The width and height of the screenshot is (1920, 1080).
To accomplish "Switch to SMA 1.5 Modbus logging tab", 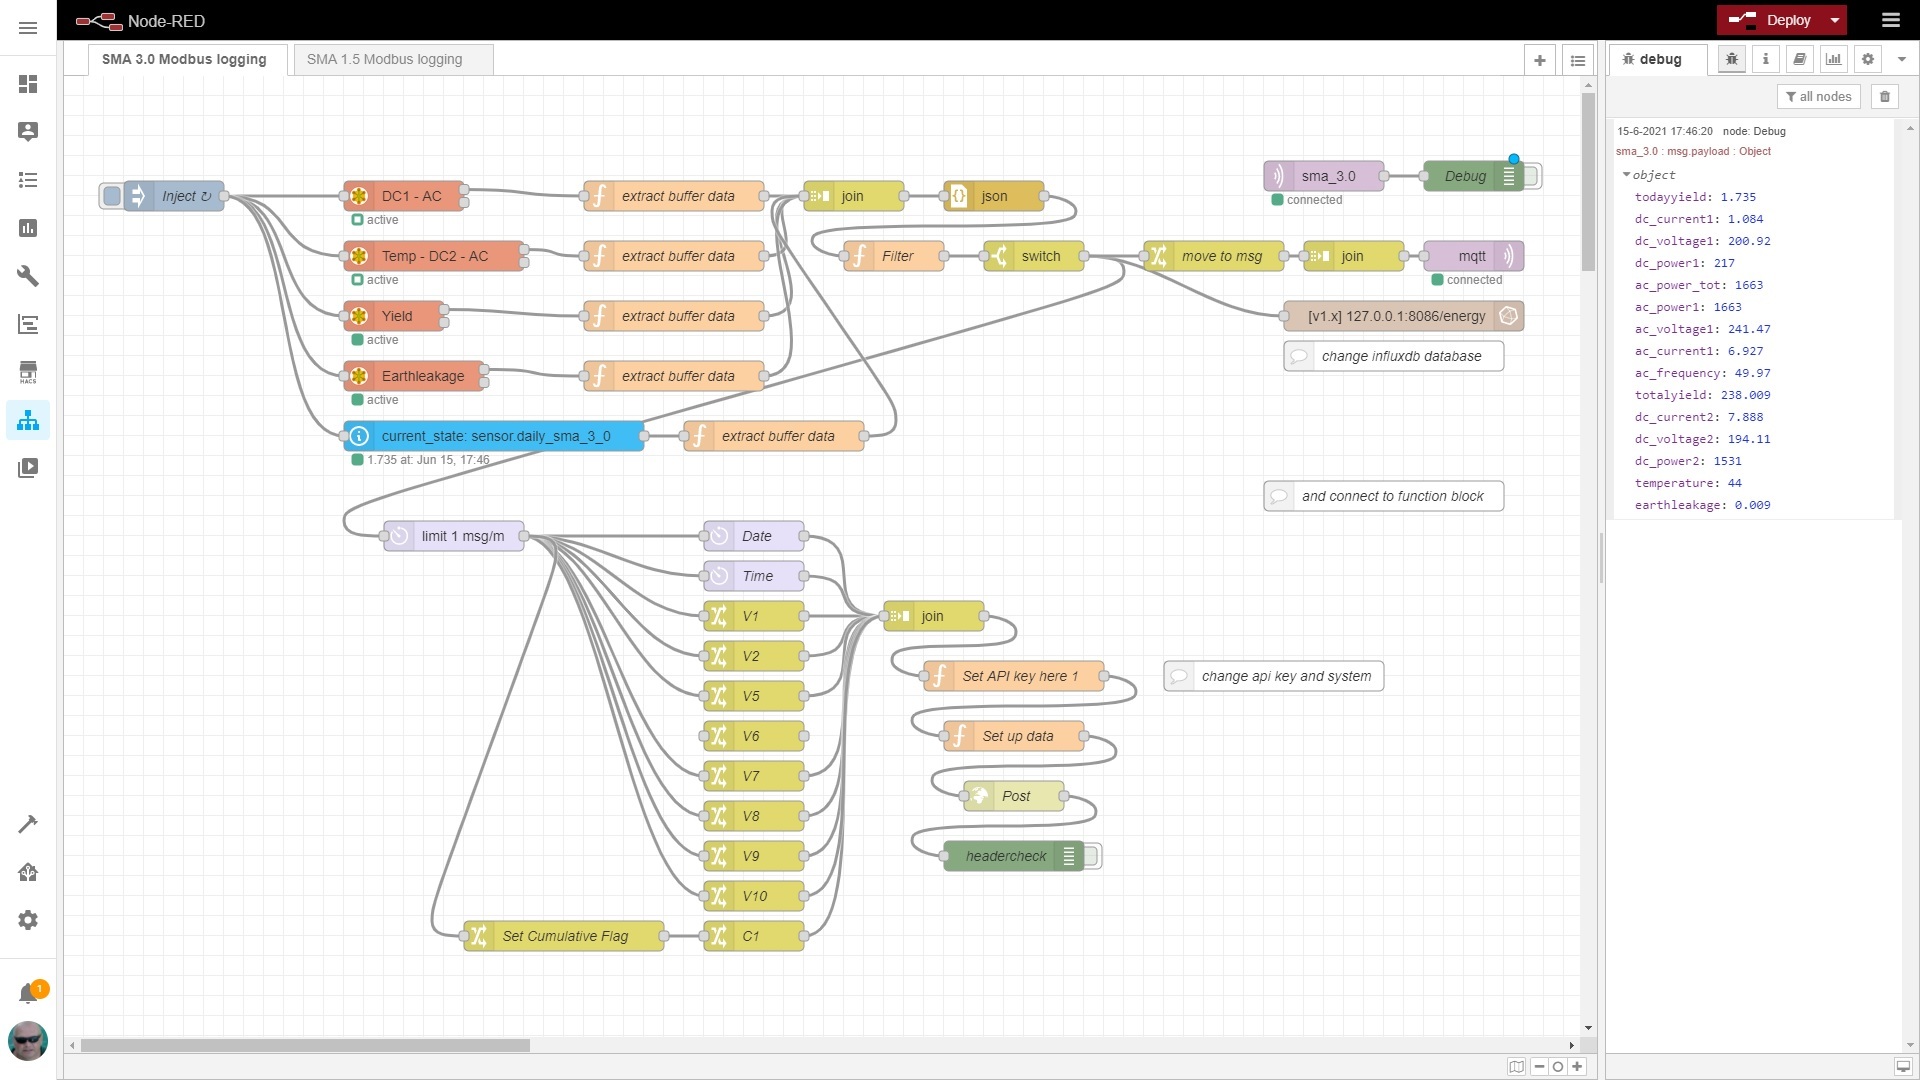I will click(384, 59).
